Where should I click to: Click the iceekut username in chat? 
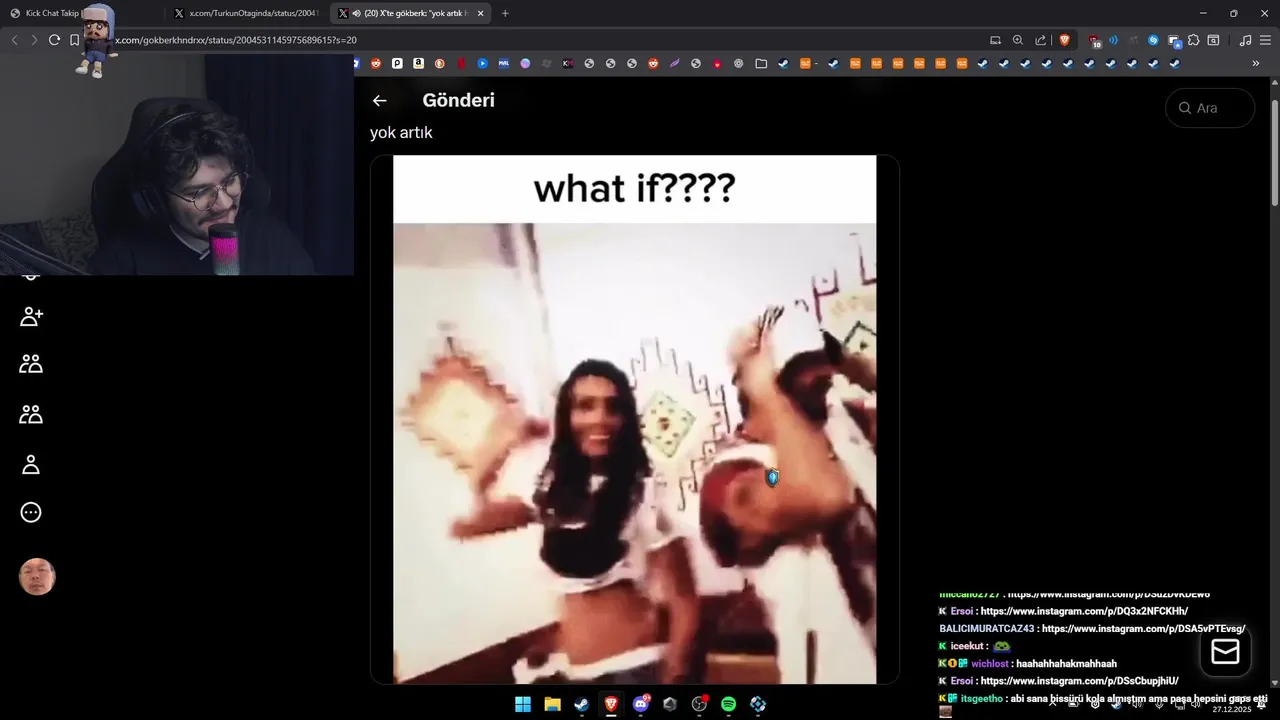tap(967, 647)
